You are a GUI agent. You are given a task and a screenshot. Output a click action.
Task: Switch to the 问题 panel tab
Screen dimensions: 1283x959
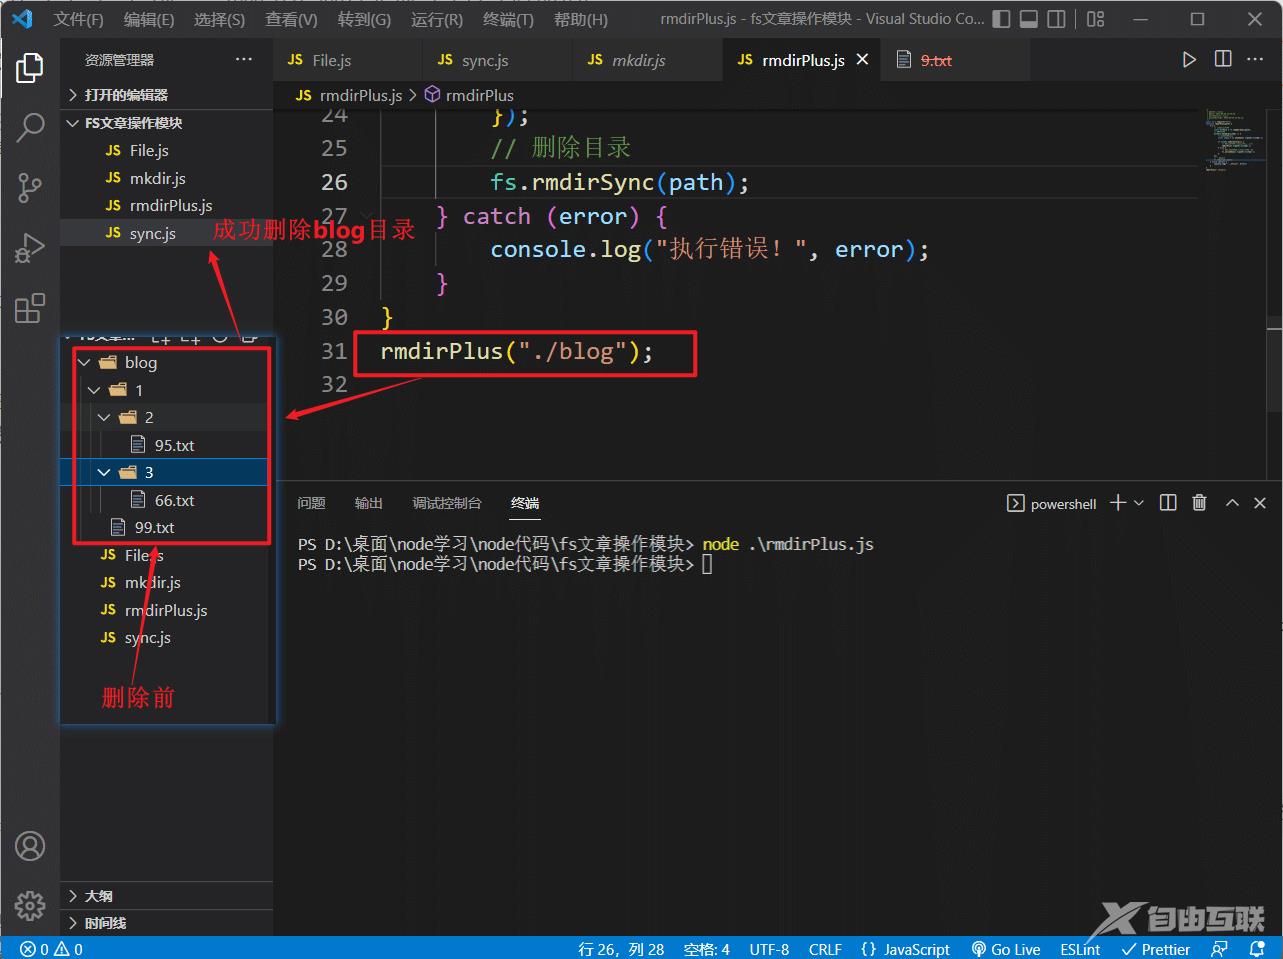[x=311, y=503]
